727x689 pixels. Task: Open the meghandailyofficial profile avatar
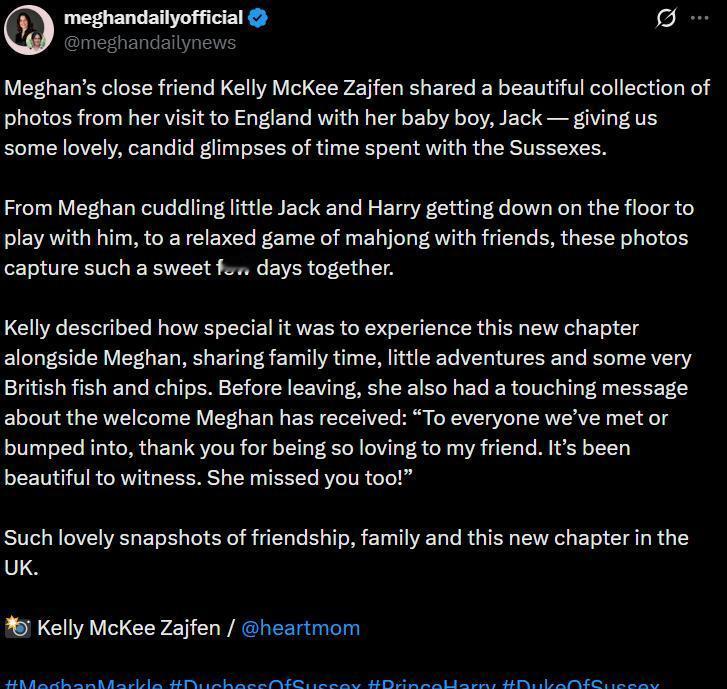[29, 30]
